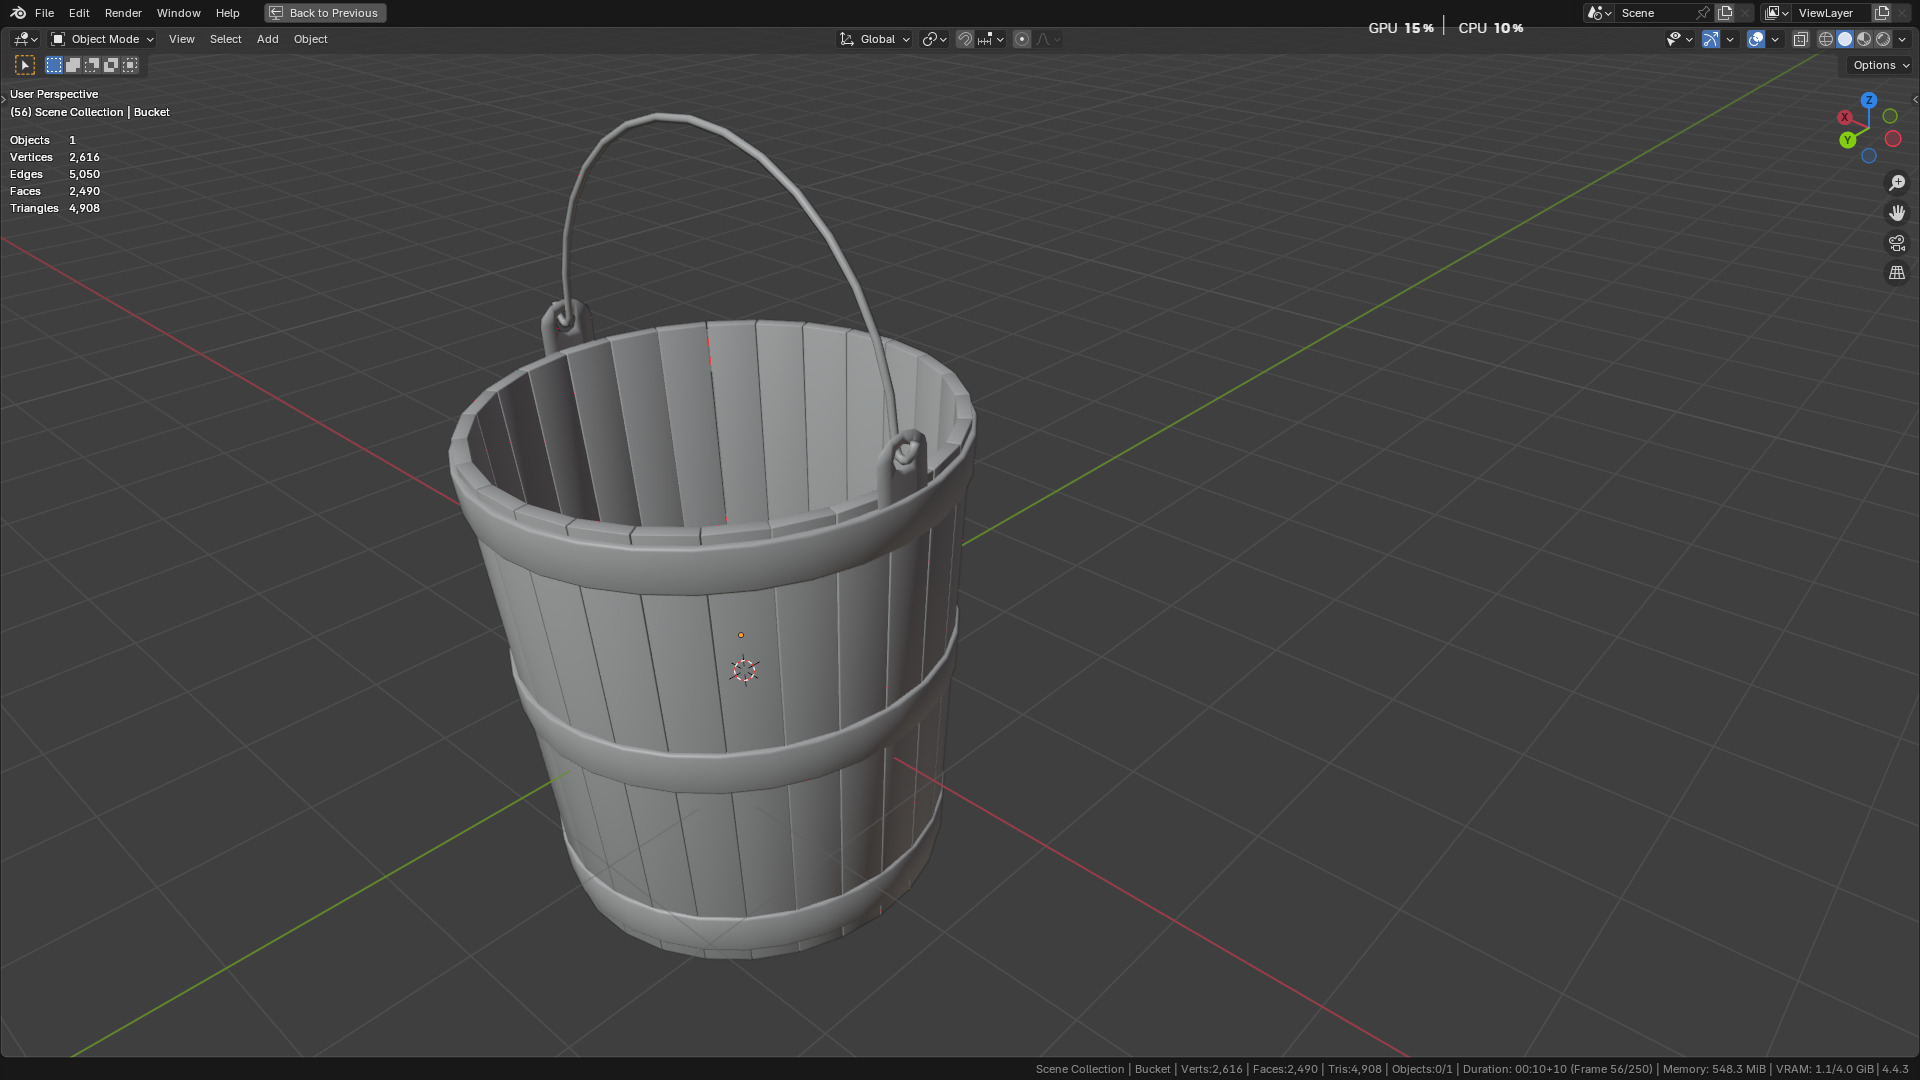Toggle viewport gizmos display
Viewport: 1920px width, 1080px height.
tap(1711, 39)
